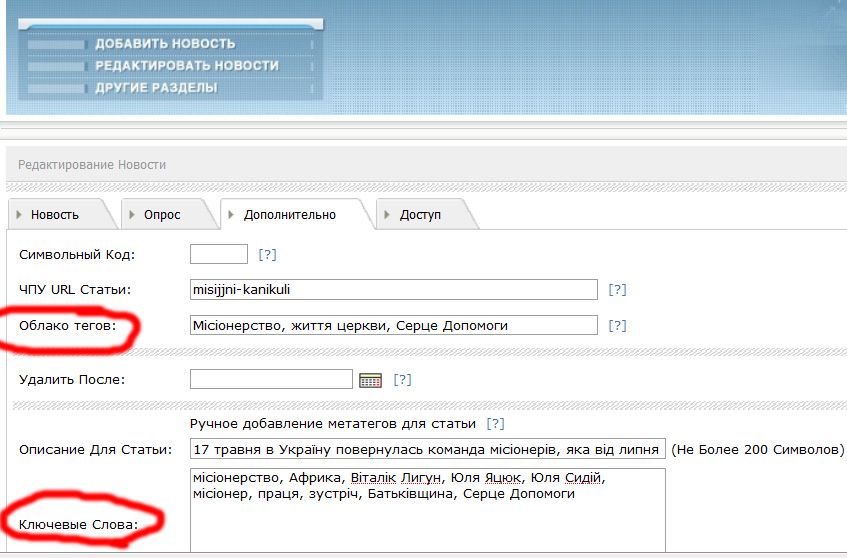847x558 pixels.
Task: Click the arrow icon on the Доступ tab
Action: click(387, 215)
